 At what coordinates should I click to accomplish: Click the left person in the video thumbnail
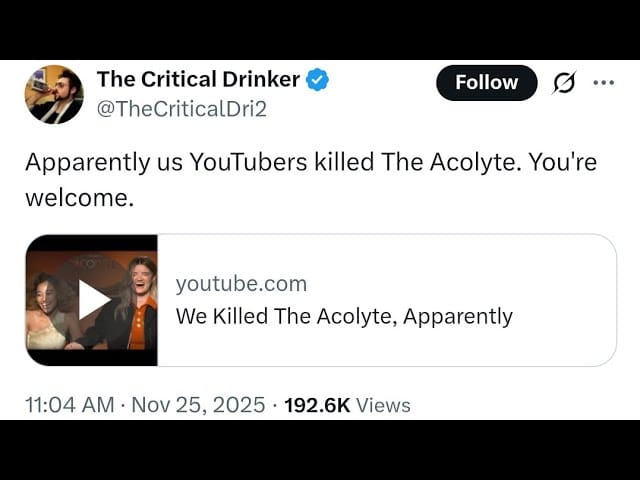47,315
